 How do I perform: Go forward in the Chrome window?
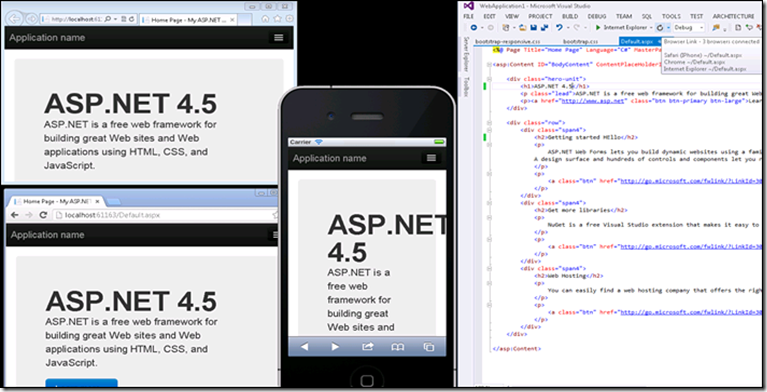tap(29, 215)
